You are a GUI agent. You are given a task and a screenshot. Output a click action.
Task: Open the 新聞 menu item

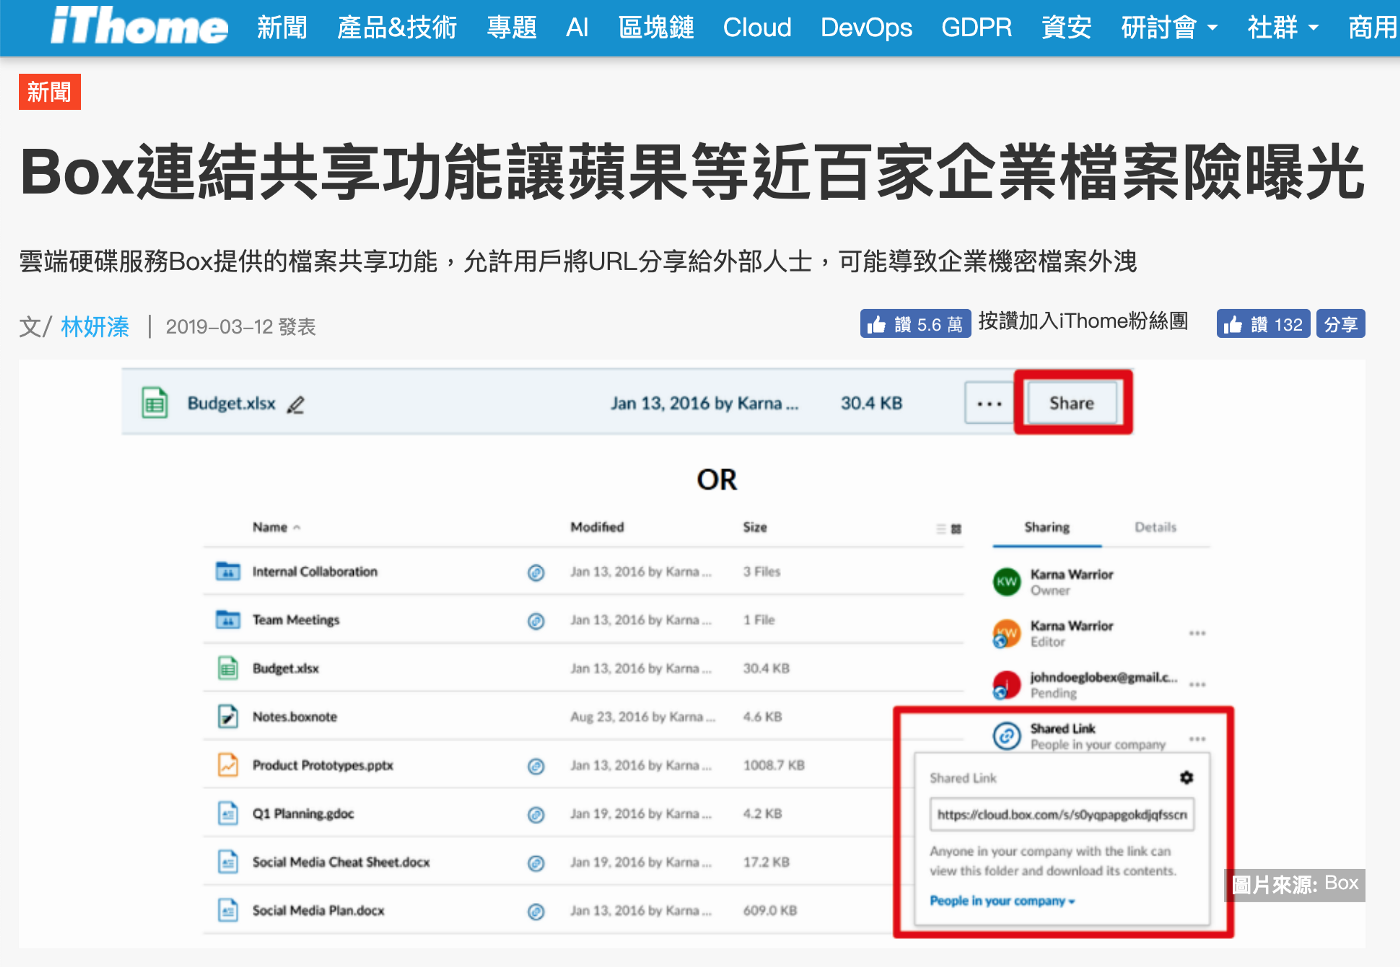282,27
